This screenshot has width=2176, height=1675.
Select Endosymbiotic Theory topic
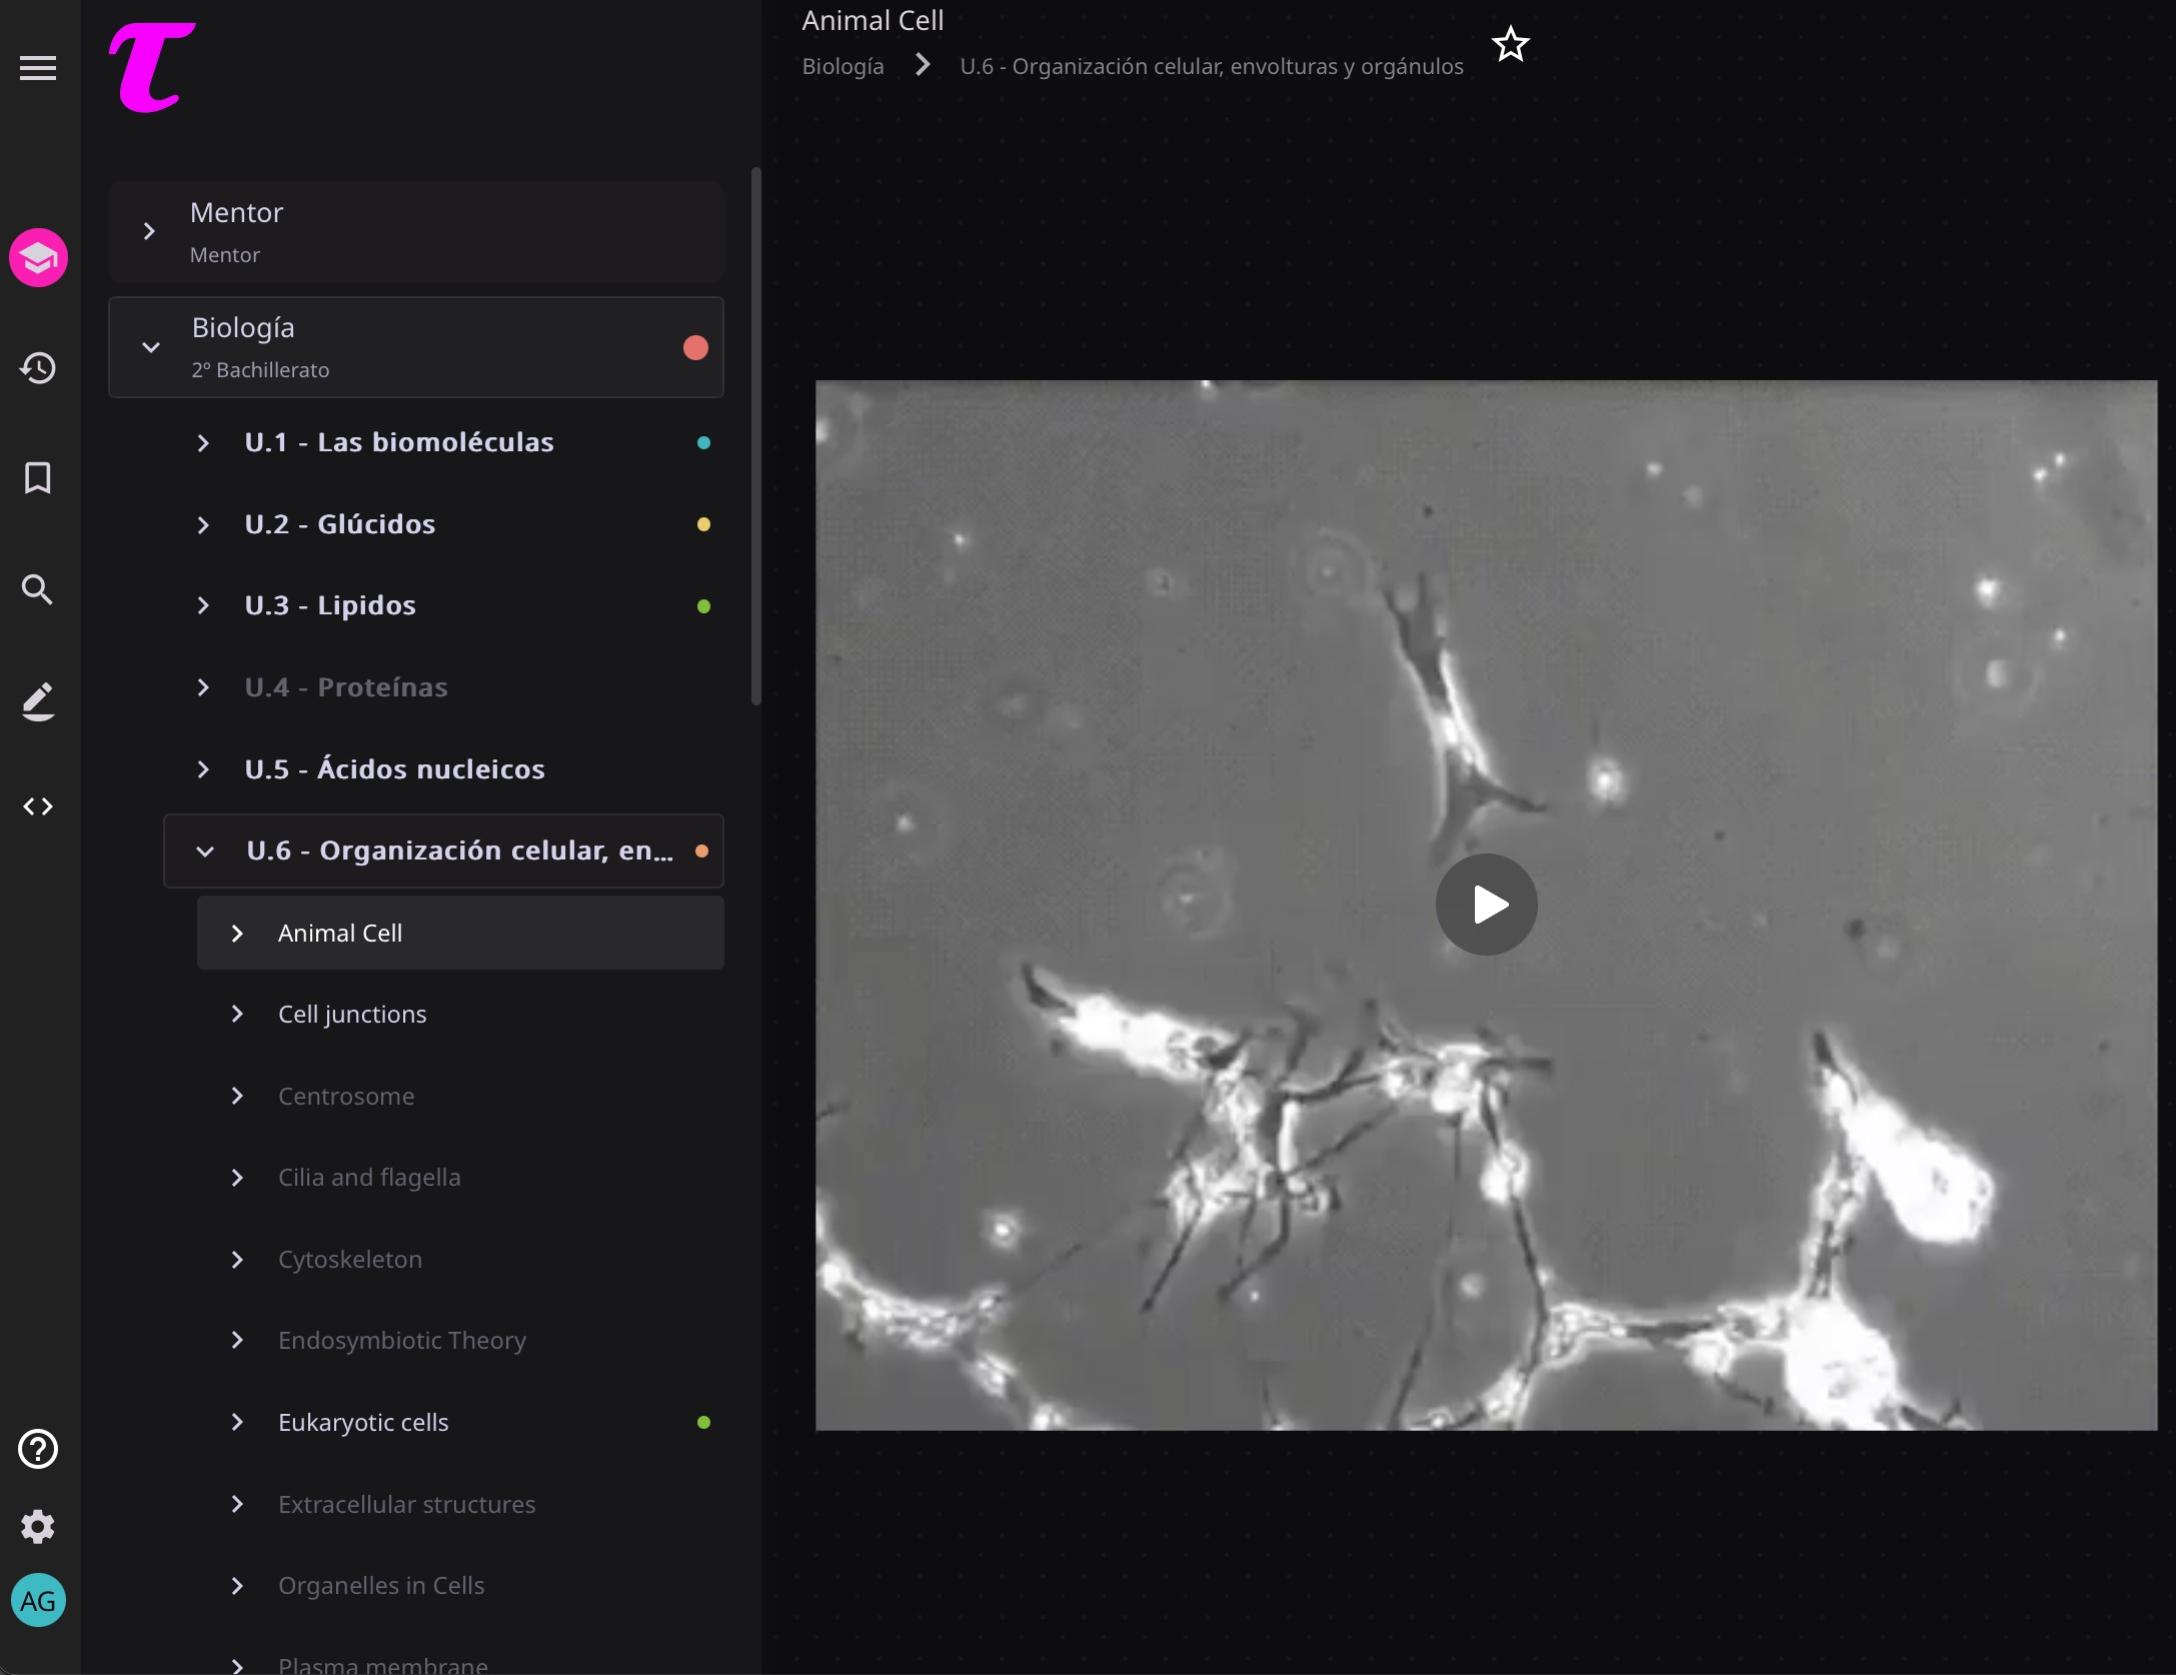tap(402, 1340)
